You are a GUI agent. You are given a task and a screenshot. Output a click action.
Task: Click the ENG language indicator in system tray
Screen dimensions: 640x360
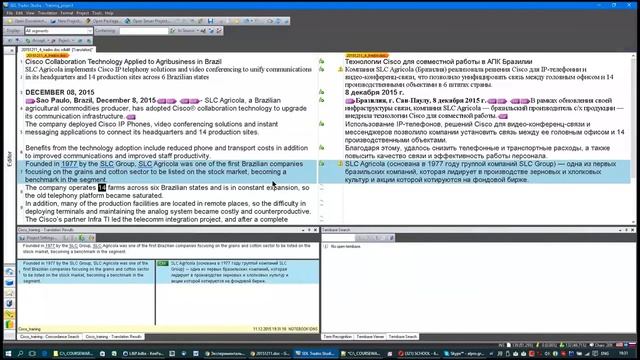pyautogui.click(x=605, y=353)
